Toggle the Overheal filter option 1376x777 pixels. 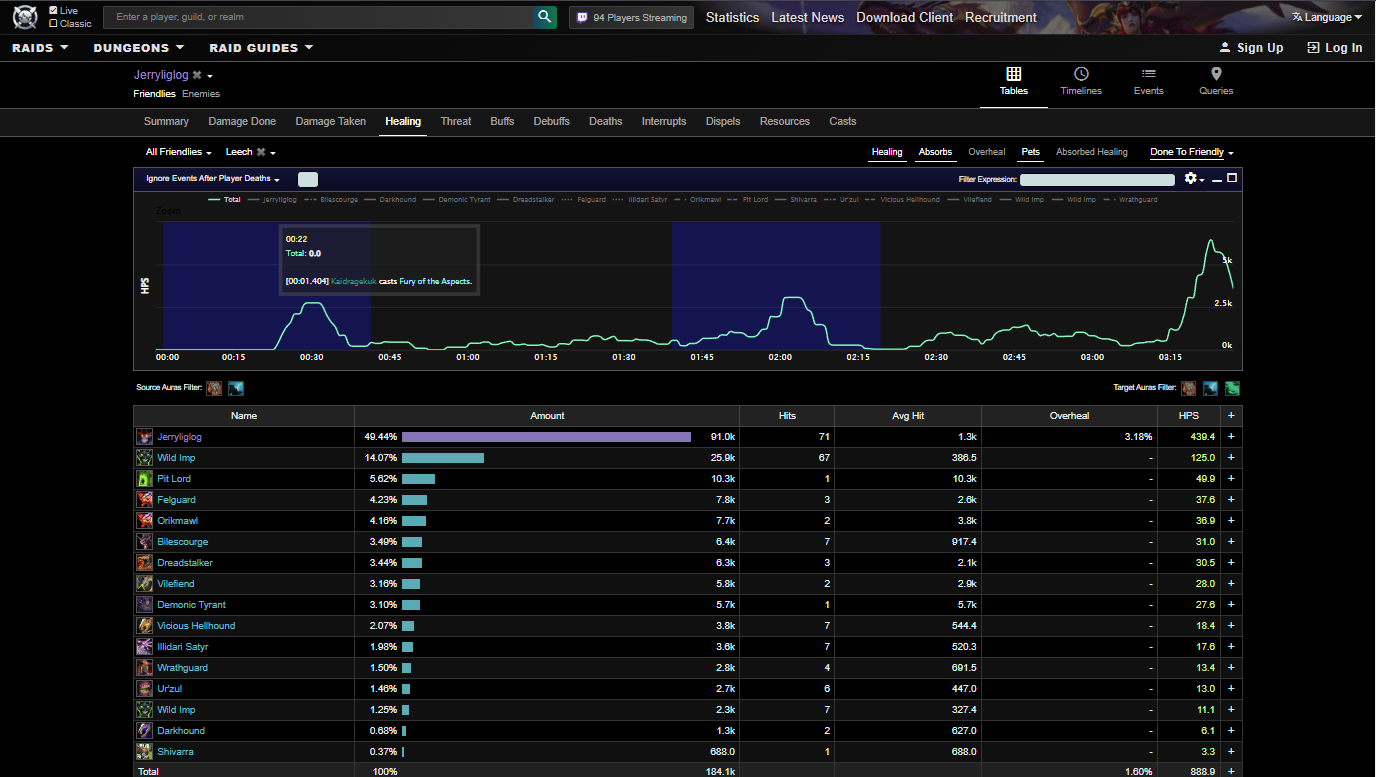(x=986, y=152)
